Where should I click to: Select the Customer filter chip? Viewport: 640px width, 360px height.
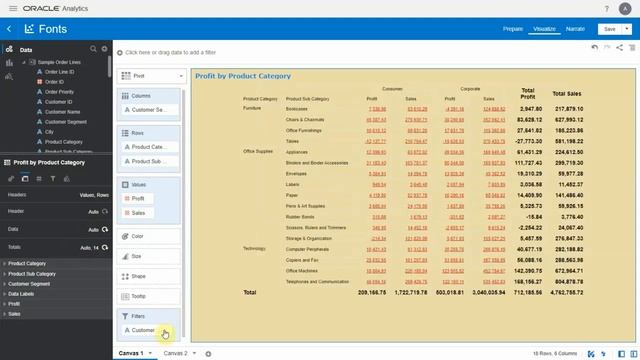pos(149,330)
